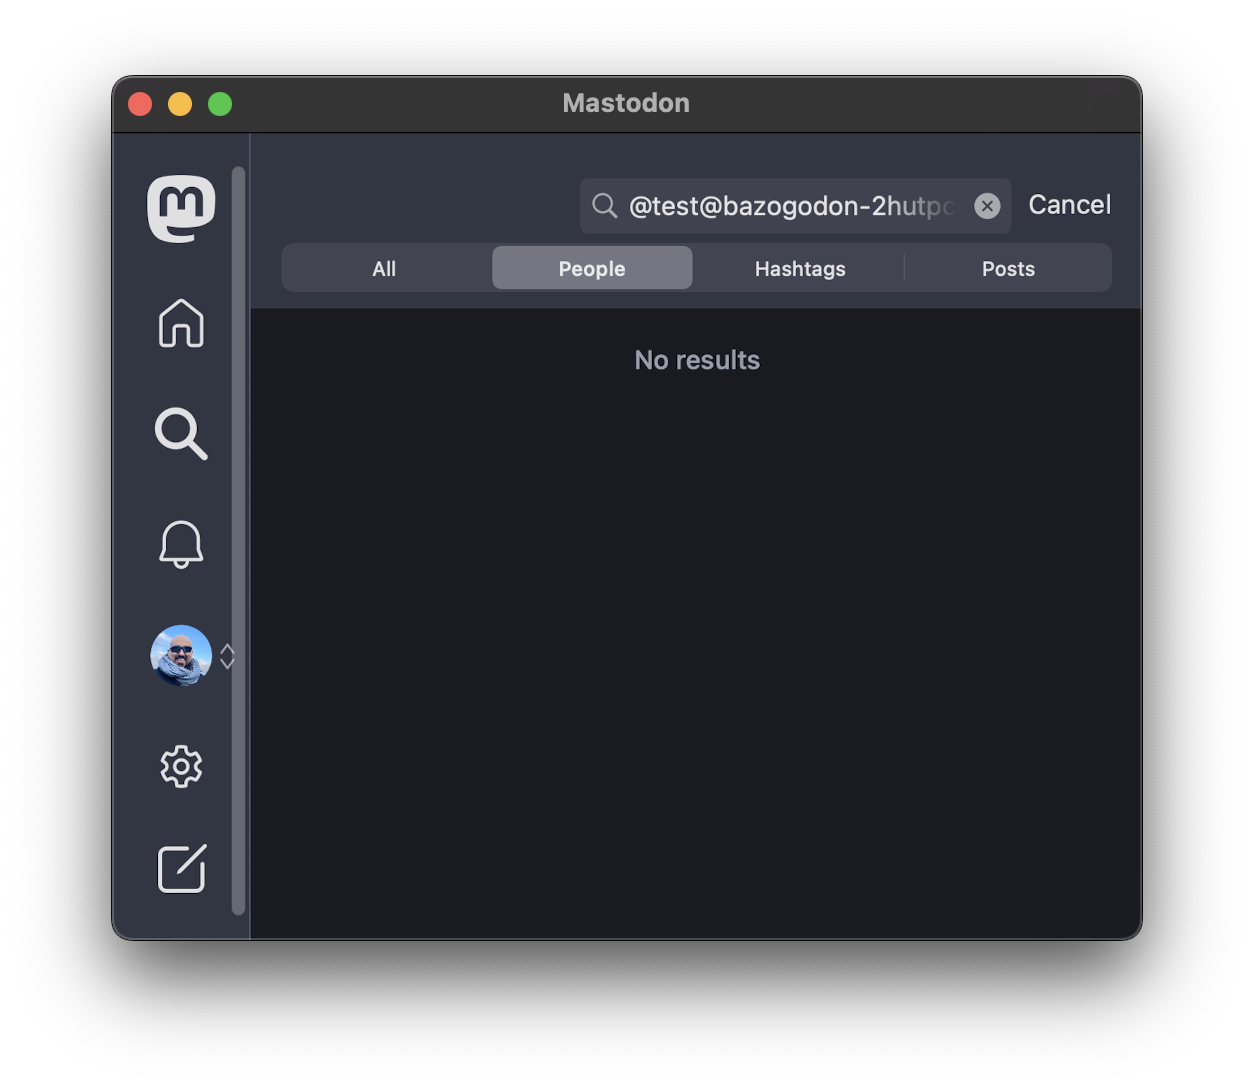Open the Search magnifier in sidebar
This screenshot has width=1254, height=1088.
(x=181, y=433)
